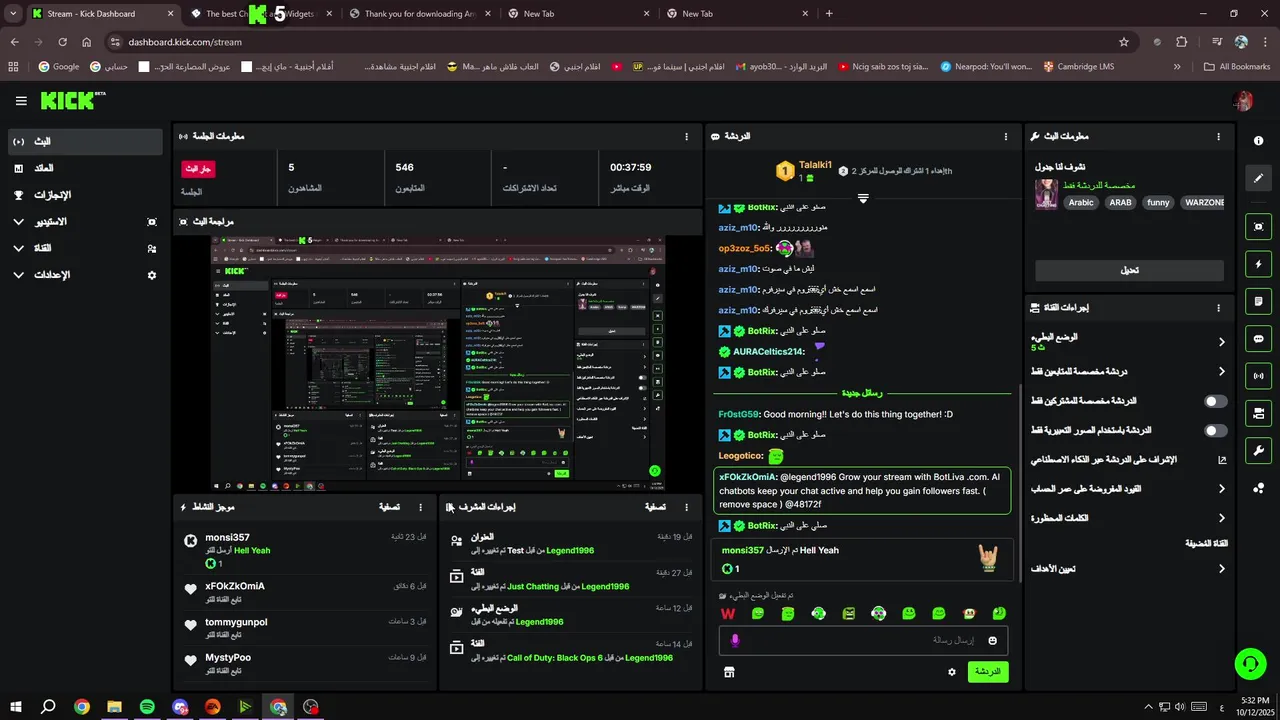This screenshot has height=720, width=1280.
Task: Click the stream preview focus icon in the right sidebar
Action: [1258, 227]
